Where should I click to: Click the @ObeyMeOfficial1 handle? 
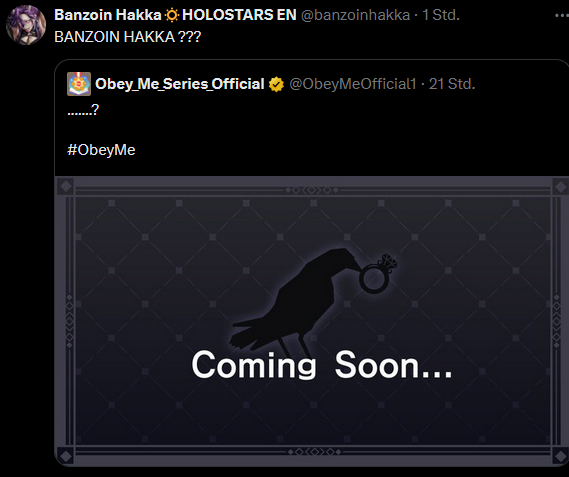tap(353, 84)
